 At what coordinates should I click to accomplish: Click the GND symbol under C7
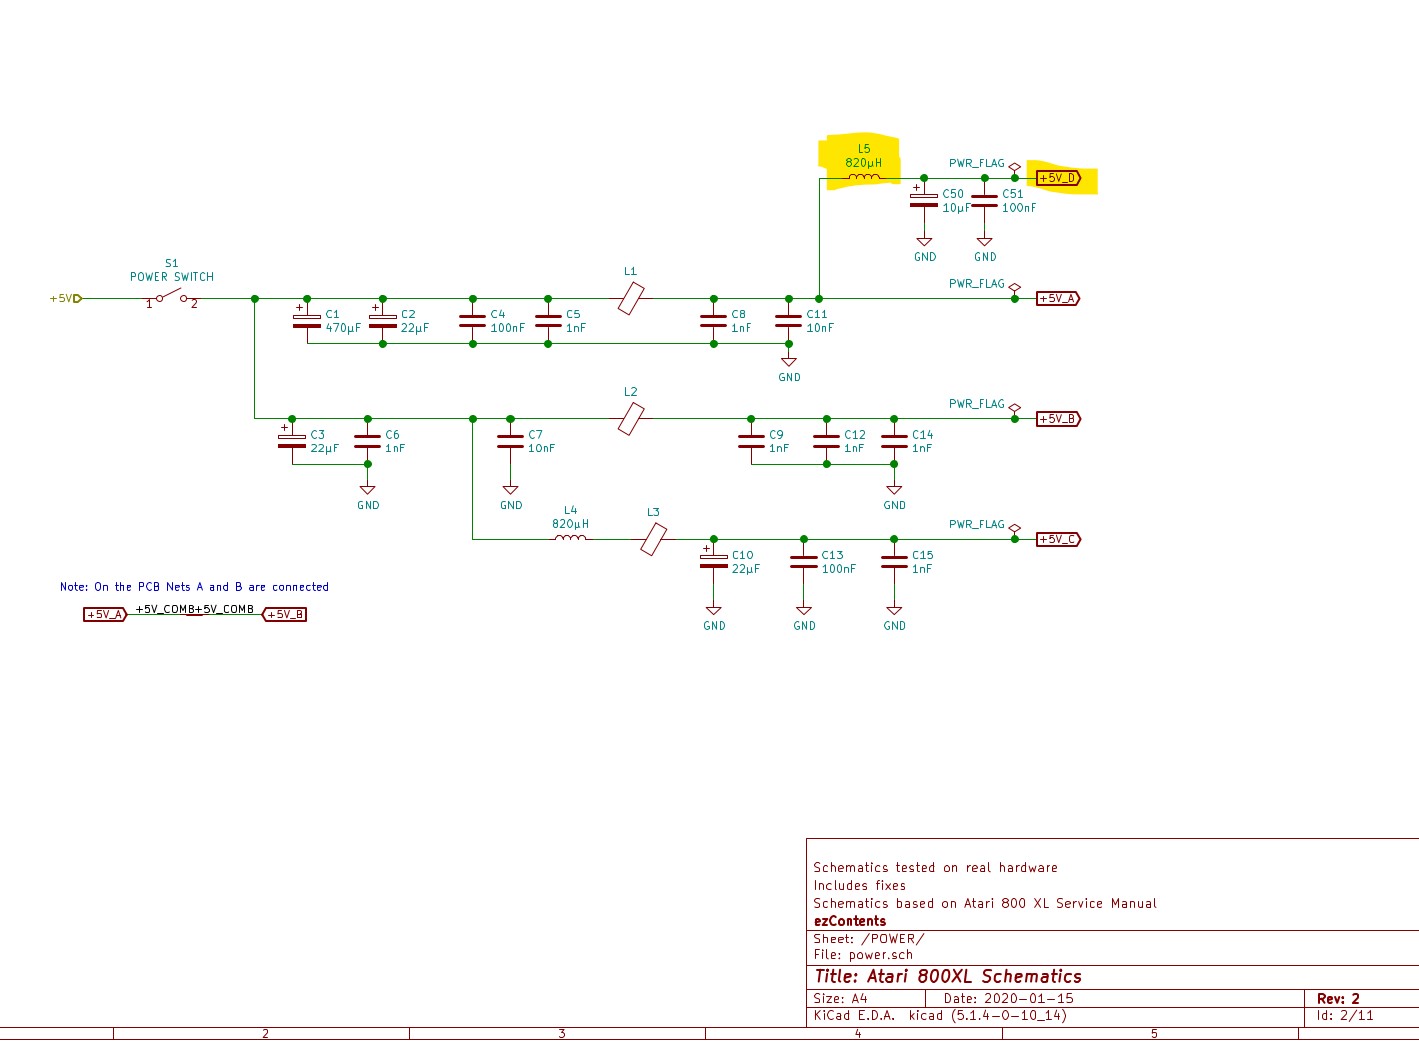coord(510,491)
